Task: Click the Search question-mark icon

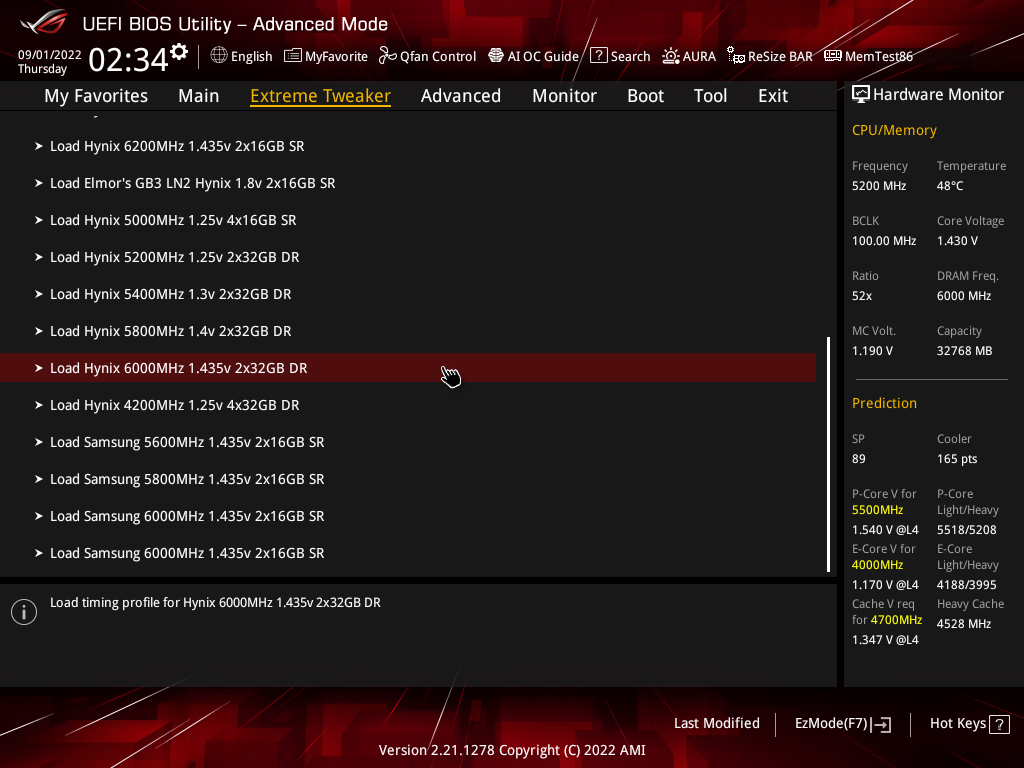Action: point(598,56)
